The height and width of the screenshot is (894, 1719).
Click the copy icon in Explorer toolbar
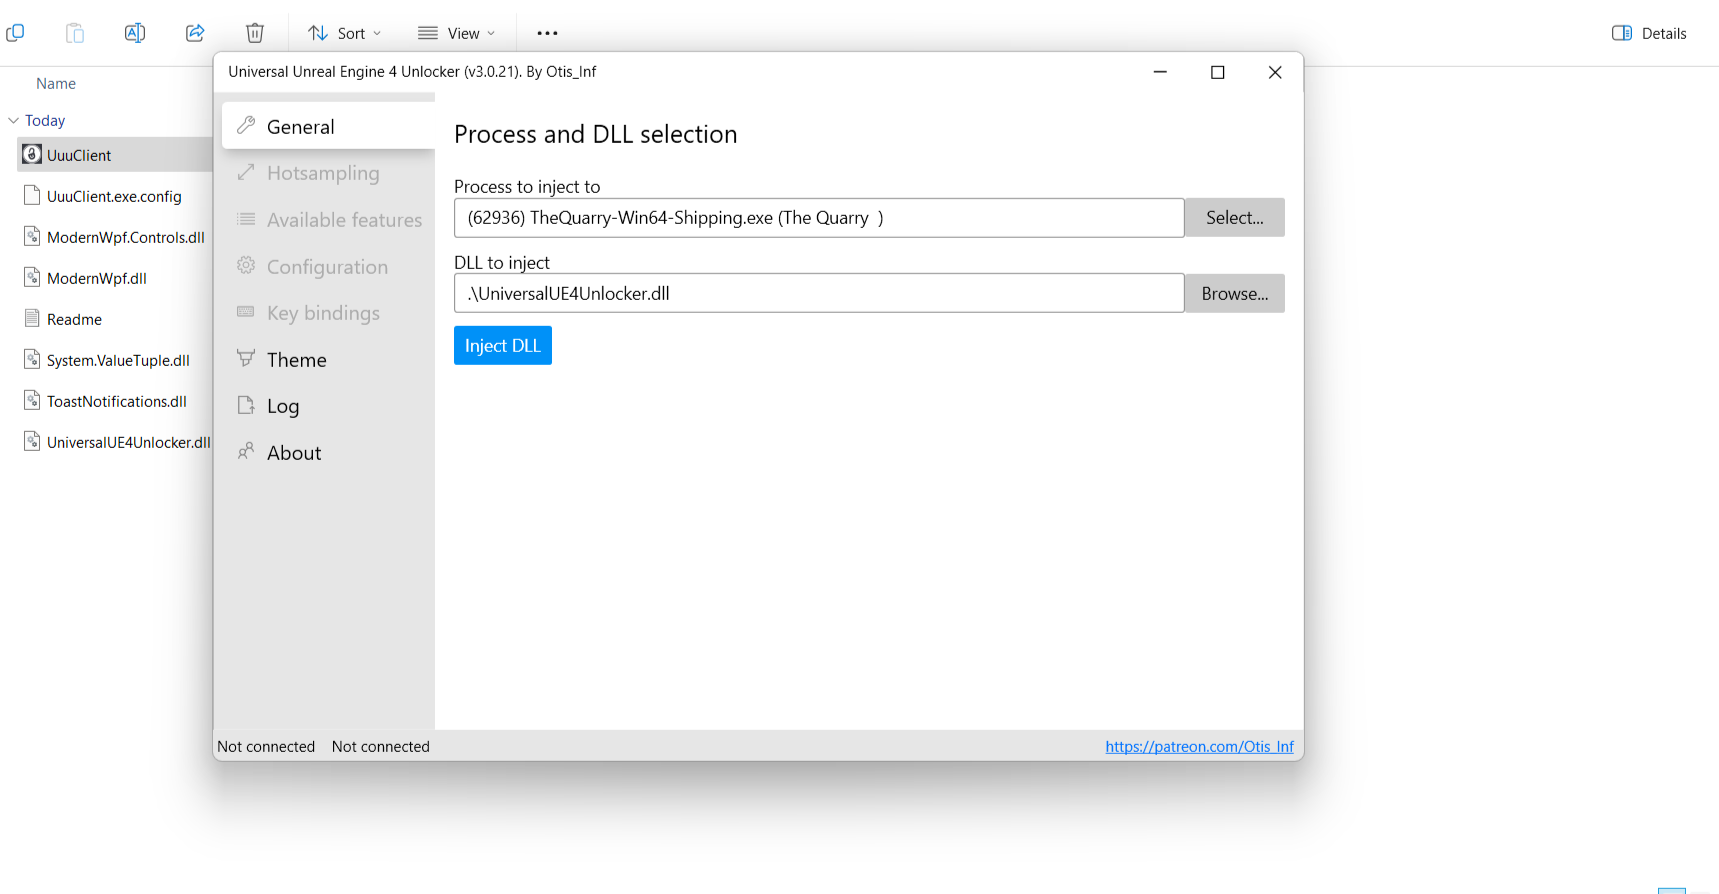[15, 33]
